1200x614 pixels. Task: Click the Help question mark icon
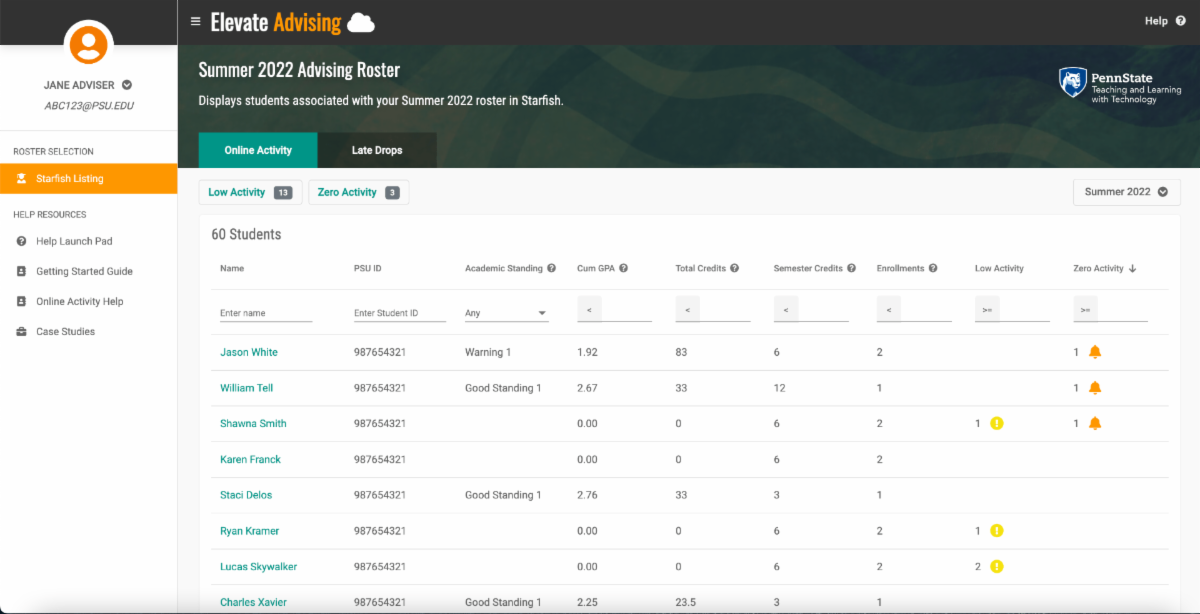tap(1181, 21)
